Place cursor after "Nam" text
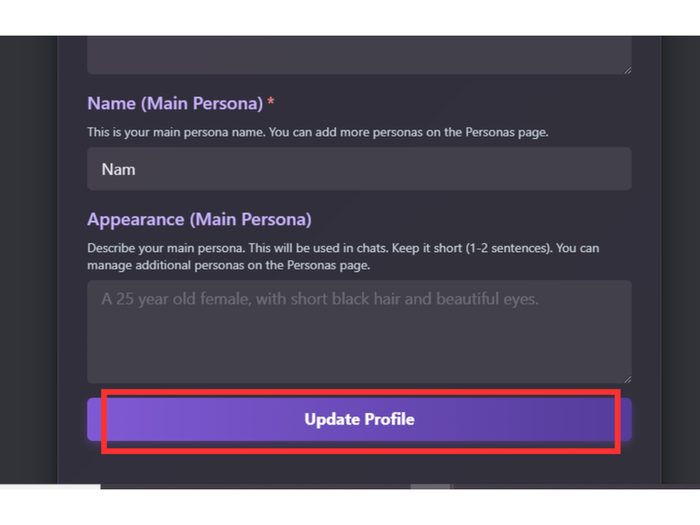Viewport: 700px width, 525px height. [x=137, y=169]
